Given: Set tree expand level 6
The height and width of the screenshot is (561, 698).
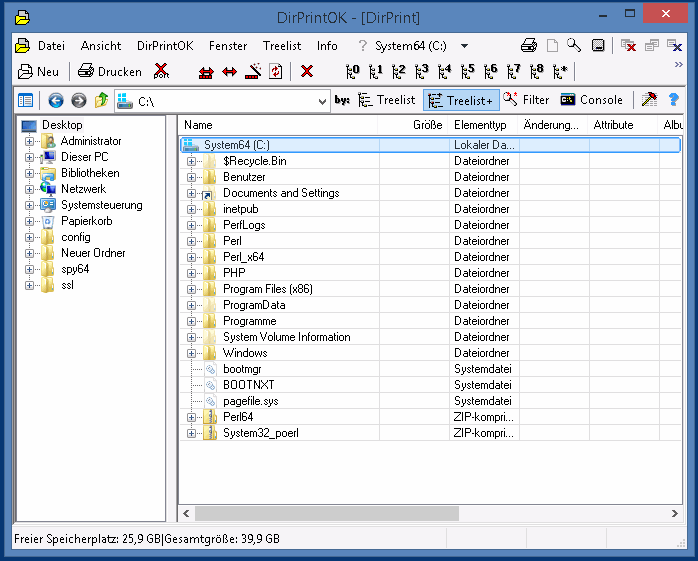Looking at the screenshot, I should coord(491,71).
